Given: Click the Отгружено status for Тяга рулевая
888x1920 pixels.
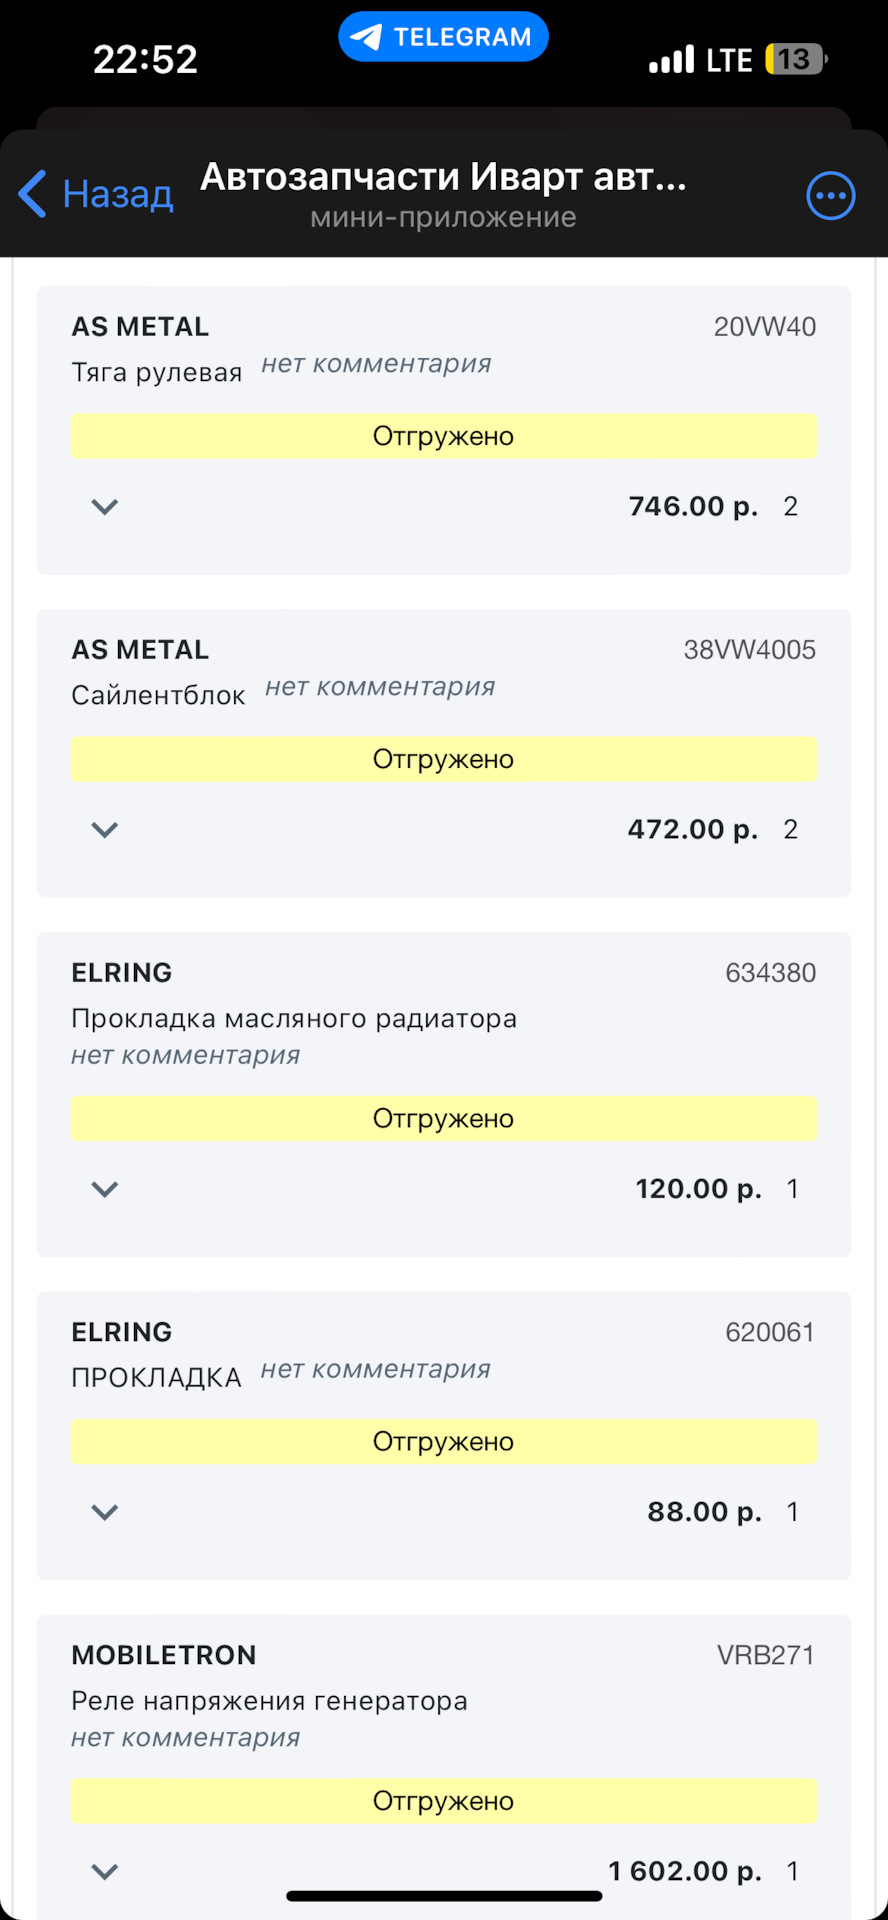Looking at the screenshot, I should point(443,437).
